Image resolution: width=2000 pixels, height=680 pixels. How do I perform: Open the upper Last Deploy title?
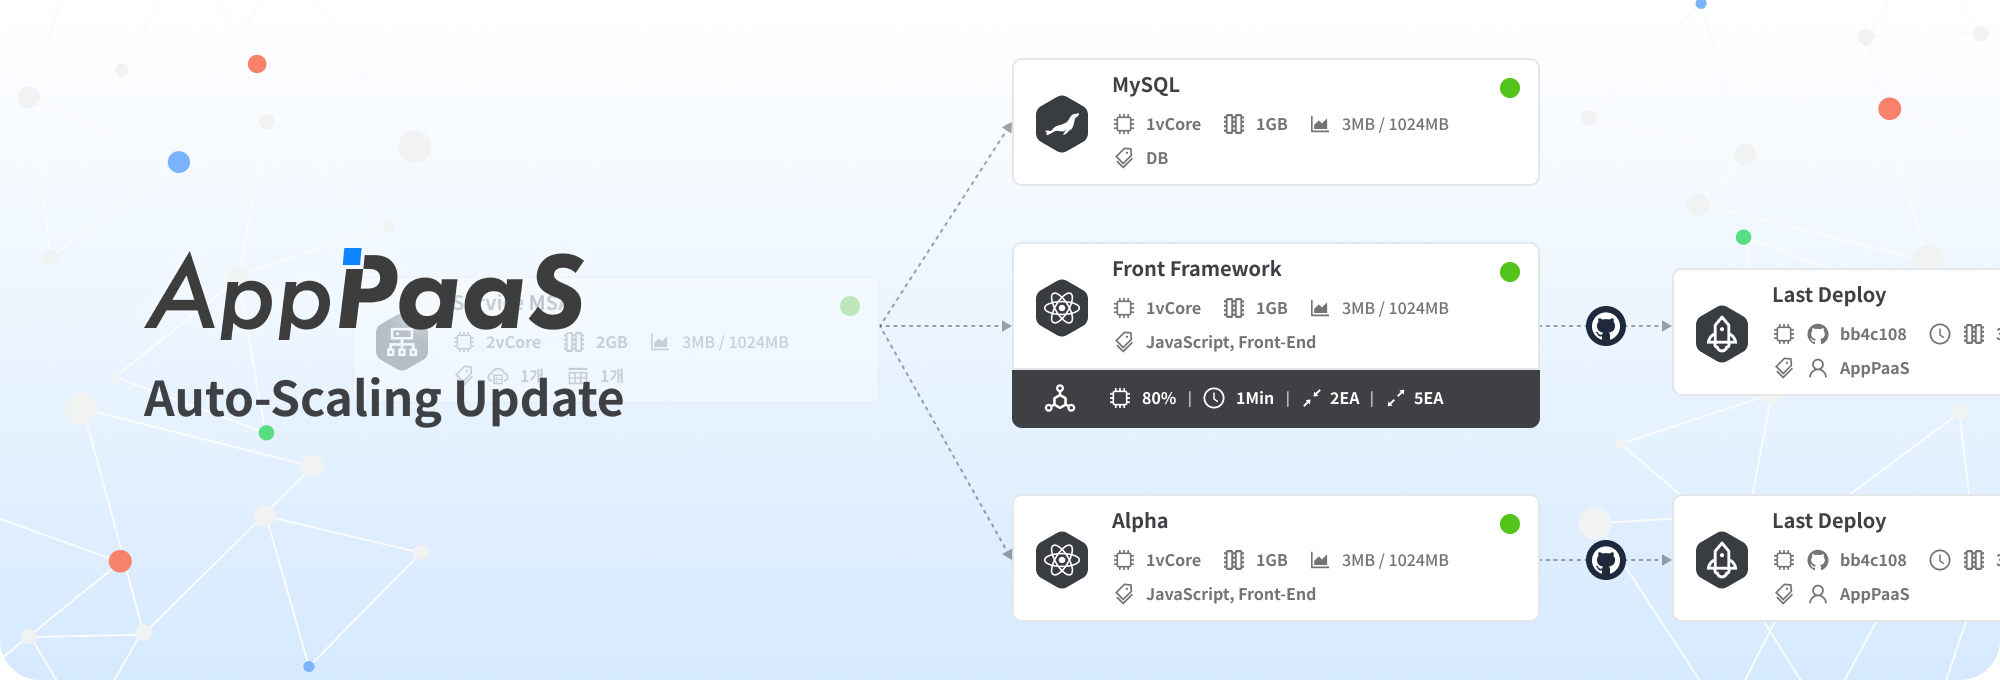pyautogui.click(x=1829, y=295)
